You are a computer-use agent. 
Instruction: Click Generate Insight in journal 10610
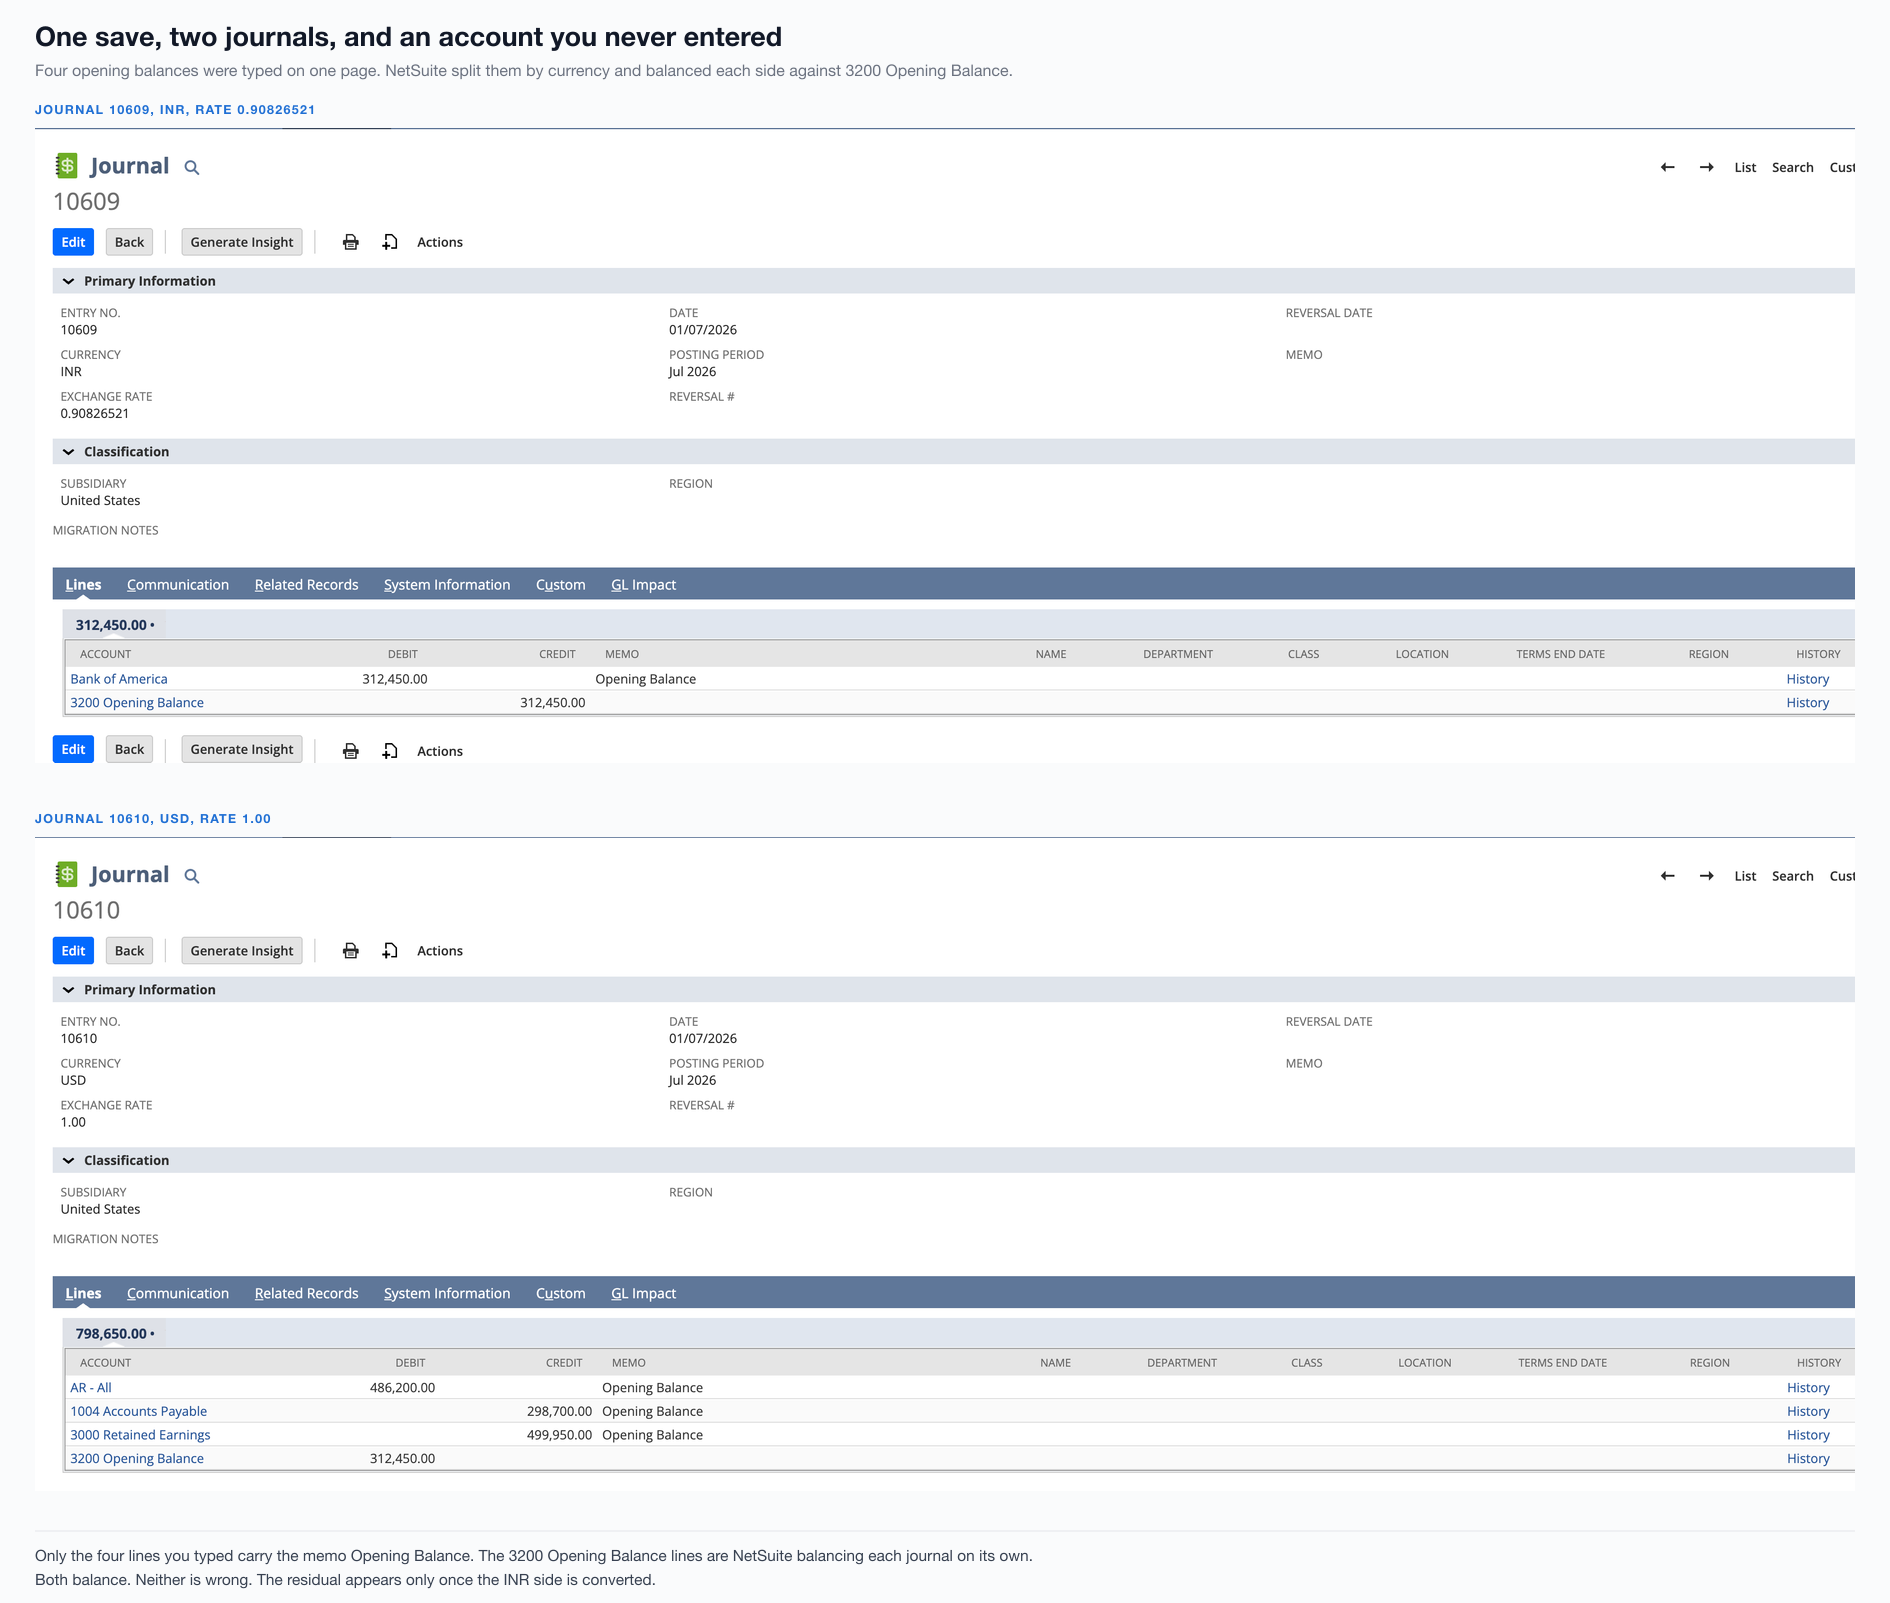point(242,951)
